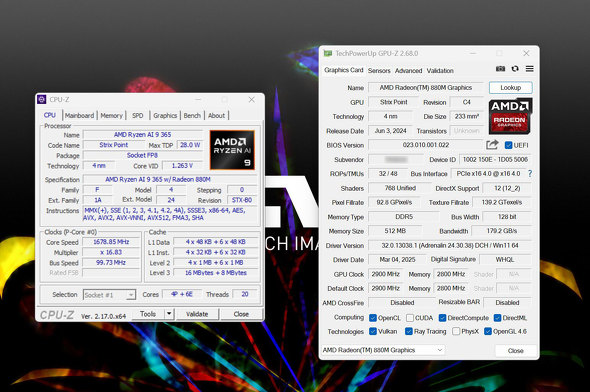This screenshot has height=392, width=590.
Task: Click the AMD Ryzen AI 9 logo
Action: pyautogui.click(x=232, y=150)
